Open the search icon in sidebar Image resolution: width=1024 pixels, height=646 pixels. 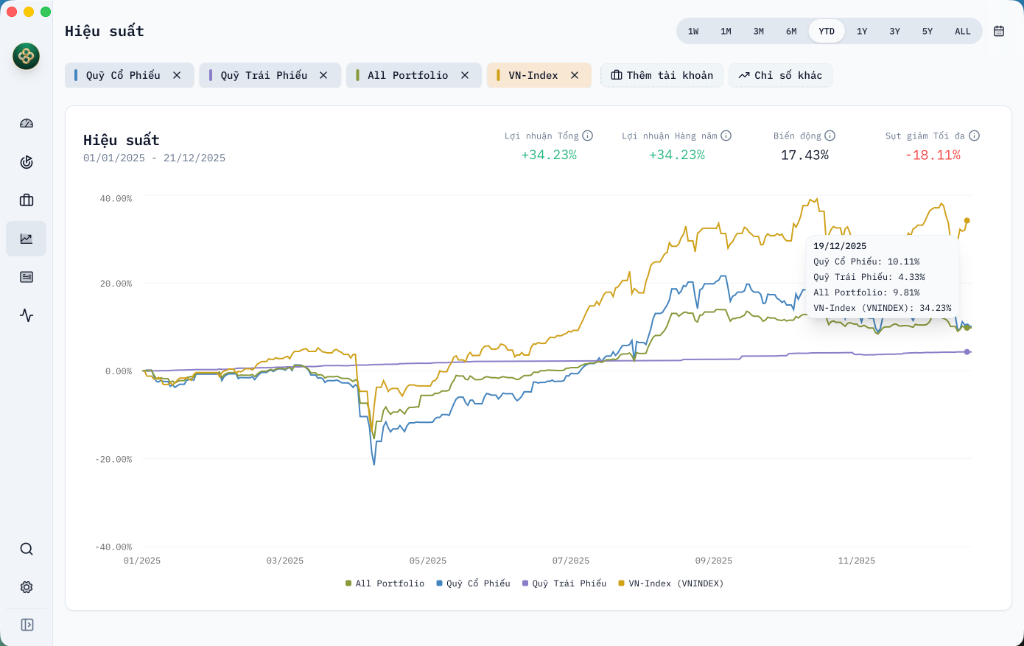coord(26,549)
